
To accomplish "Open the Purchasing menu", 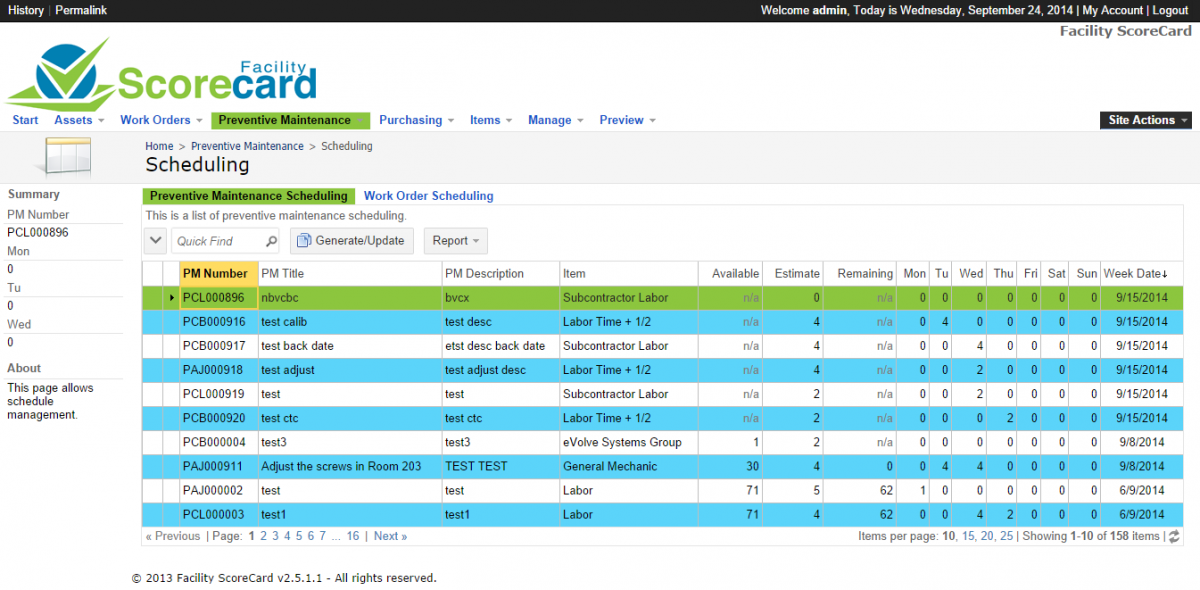I will coord(416,120).
